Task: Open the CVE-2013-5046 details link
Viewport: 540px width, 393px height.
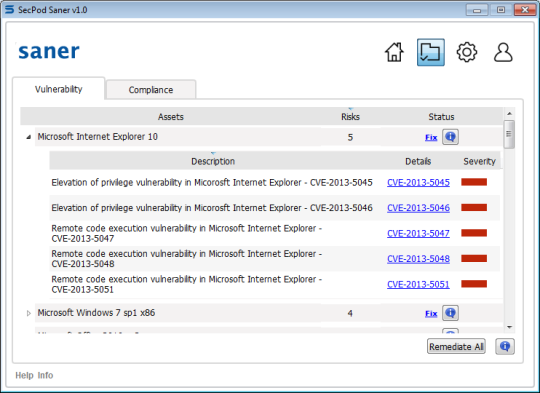Action: (x=418, y=208)
